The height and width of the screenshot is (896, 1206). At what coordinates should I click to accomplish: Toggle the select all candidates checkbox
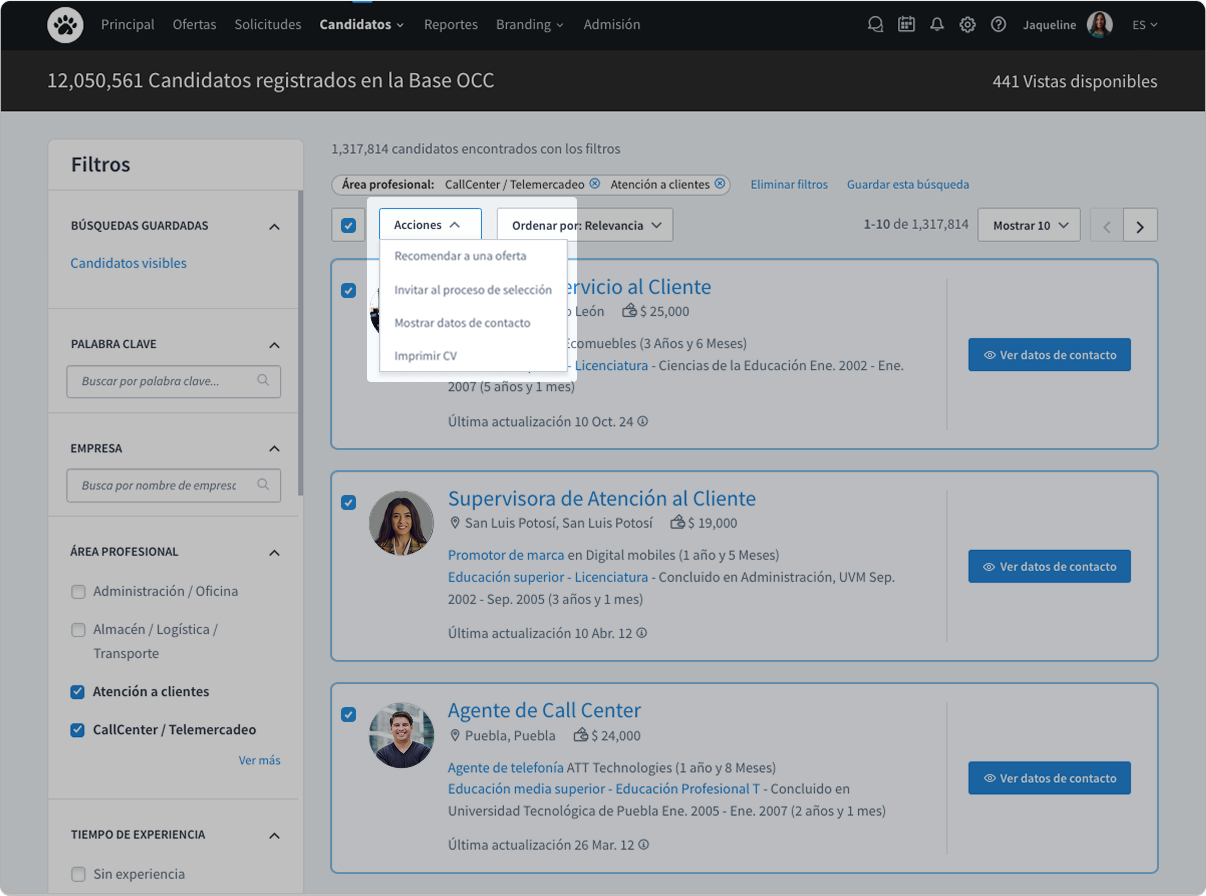pyautogui.click(x=348, y=226)
